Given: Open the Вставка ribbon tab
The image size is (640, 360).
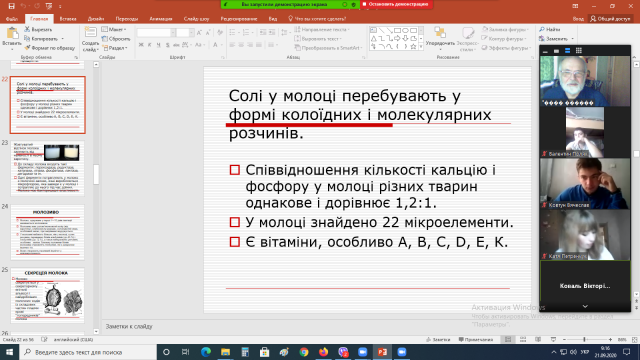Looking at the screenshot, I should [68, 19].
